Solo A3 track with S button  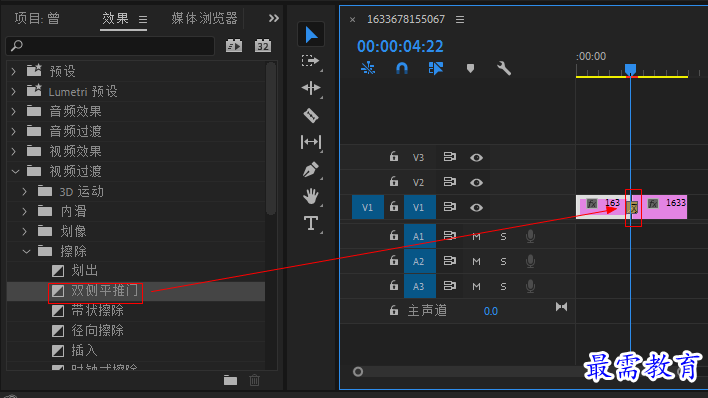[x=503, y=286]
